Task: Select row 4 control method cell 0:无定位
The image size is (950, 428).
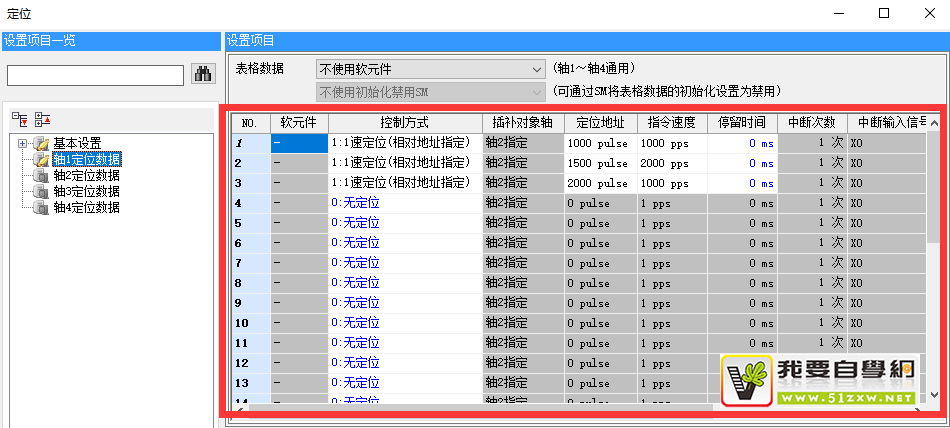Action: point(405,203)
